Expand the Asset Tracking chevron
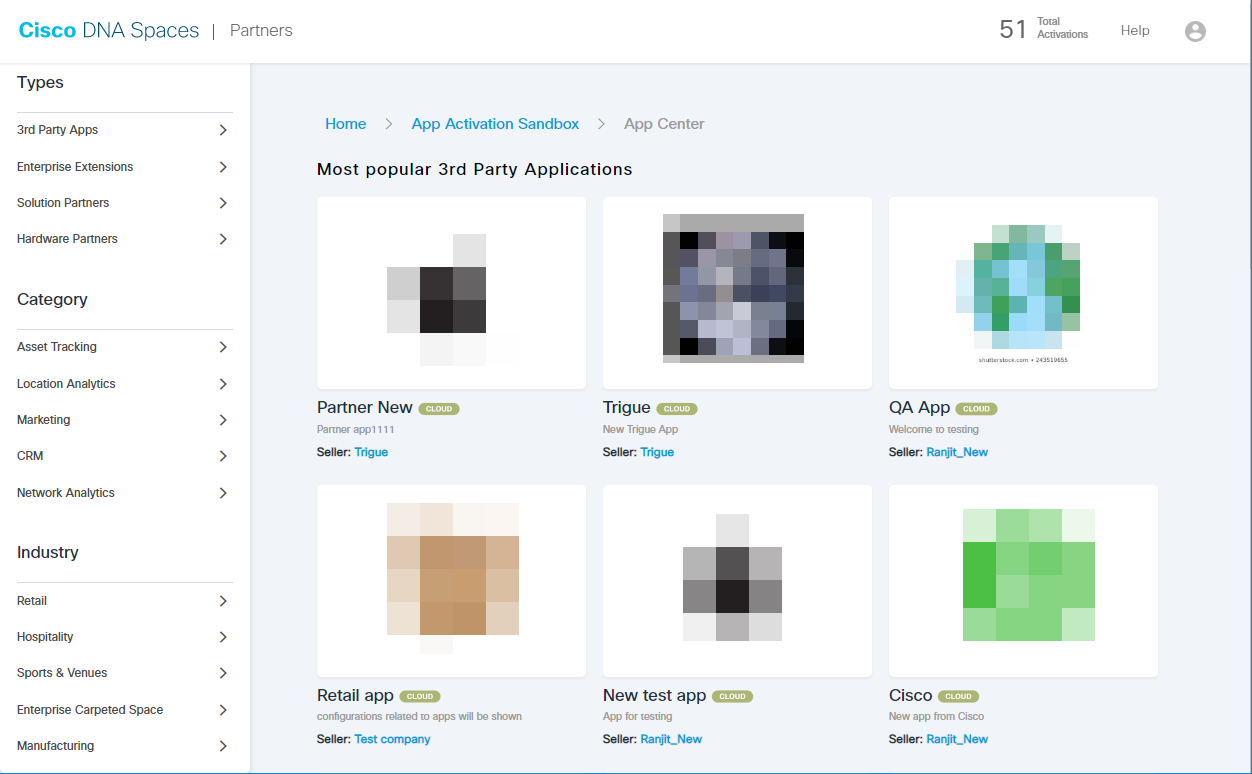1252x774 pixels. [223, 347]
